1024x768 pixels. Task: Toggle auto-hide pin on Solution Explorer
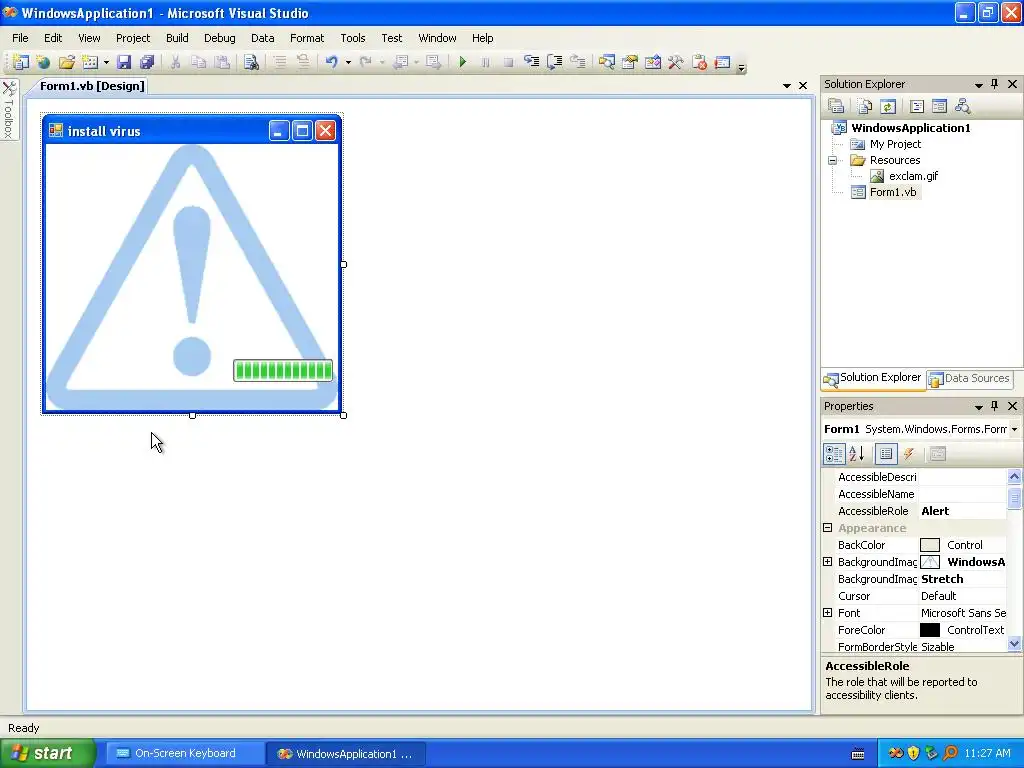coord(995,84)
